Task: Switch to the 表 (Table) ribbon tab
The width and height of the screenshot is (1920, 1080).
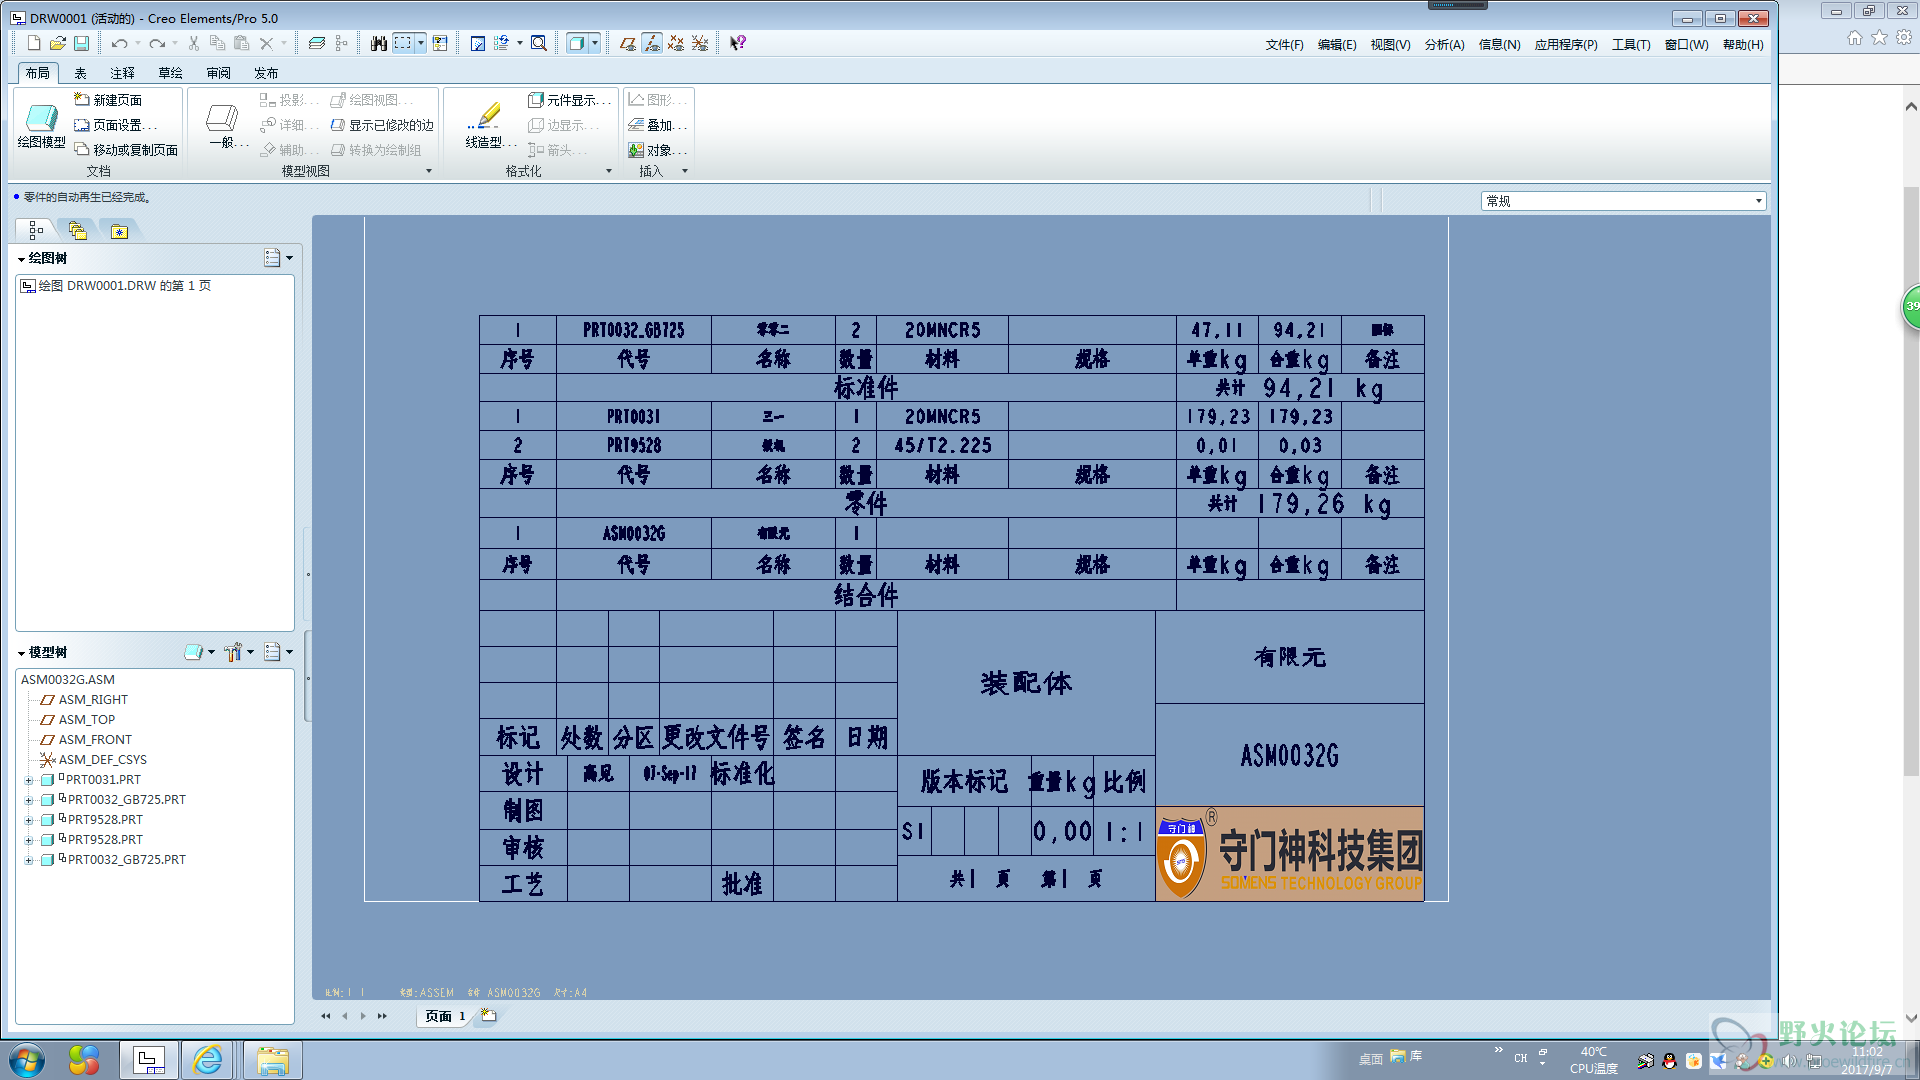Action: [81, 73]
